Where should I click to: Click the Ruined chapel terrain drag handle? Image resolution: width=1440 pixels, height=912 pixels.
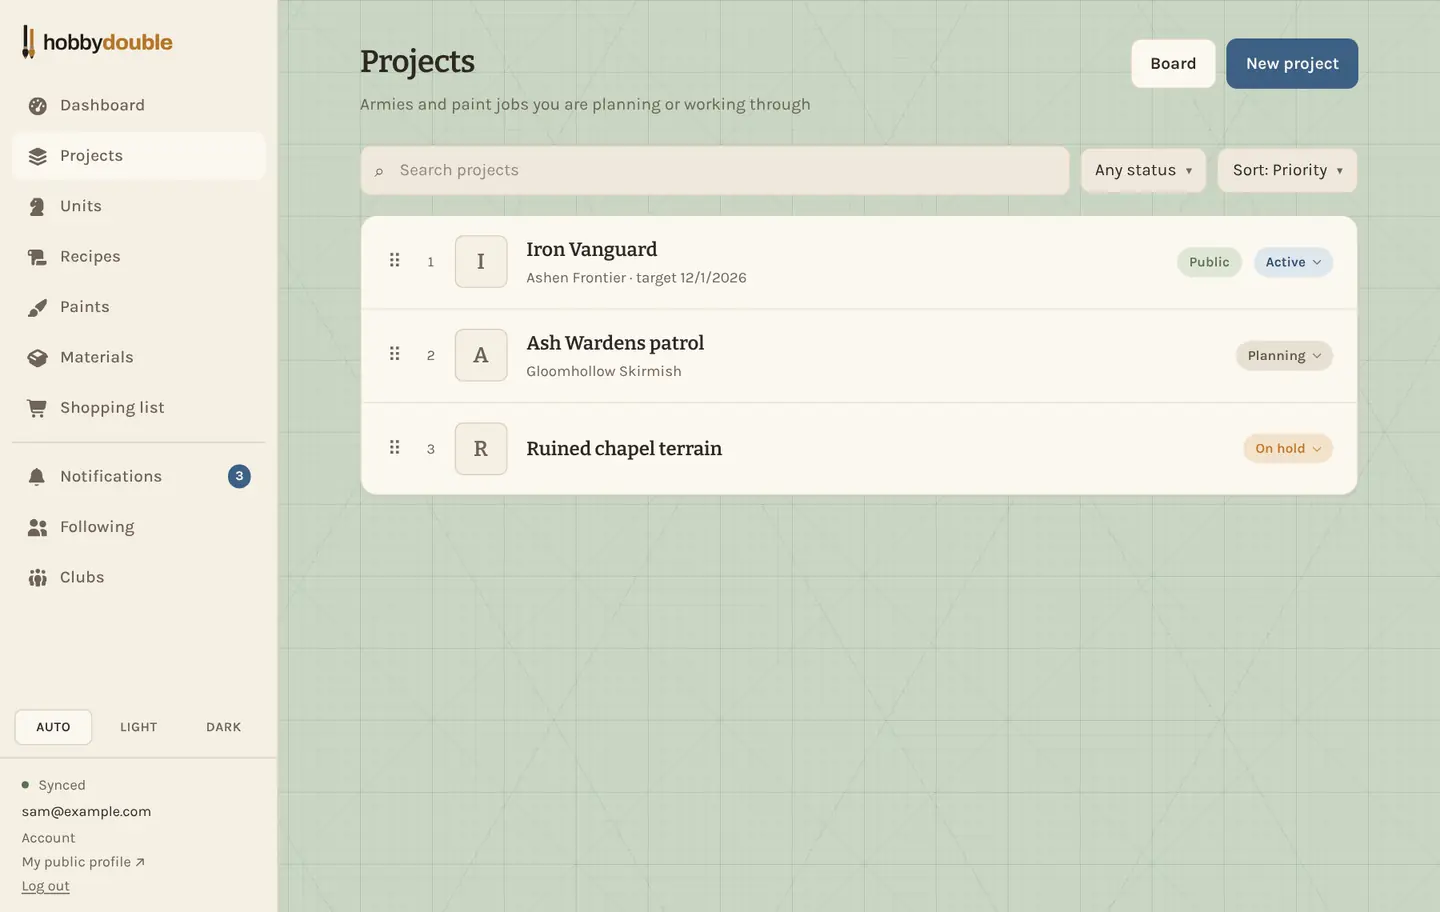coord(395,447)
